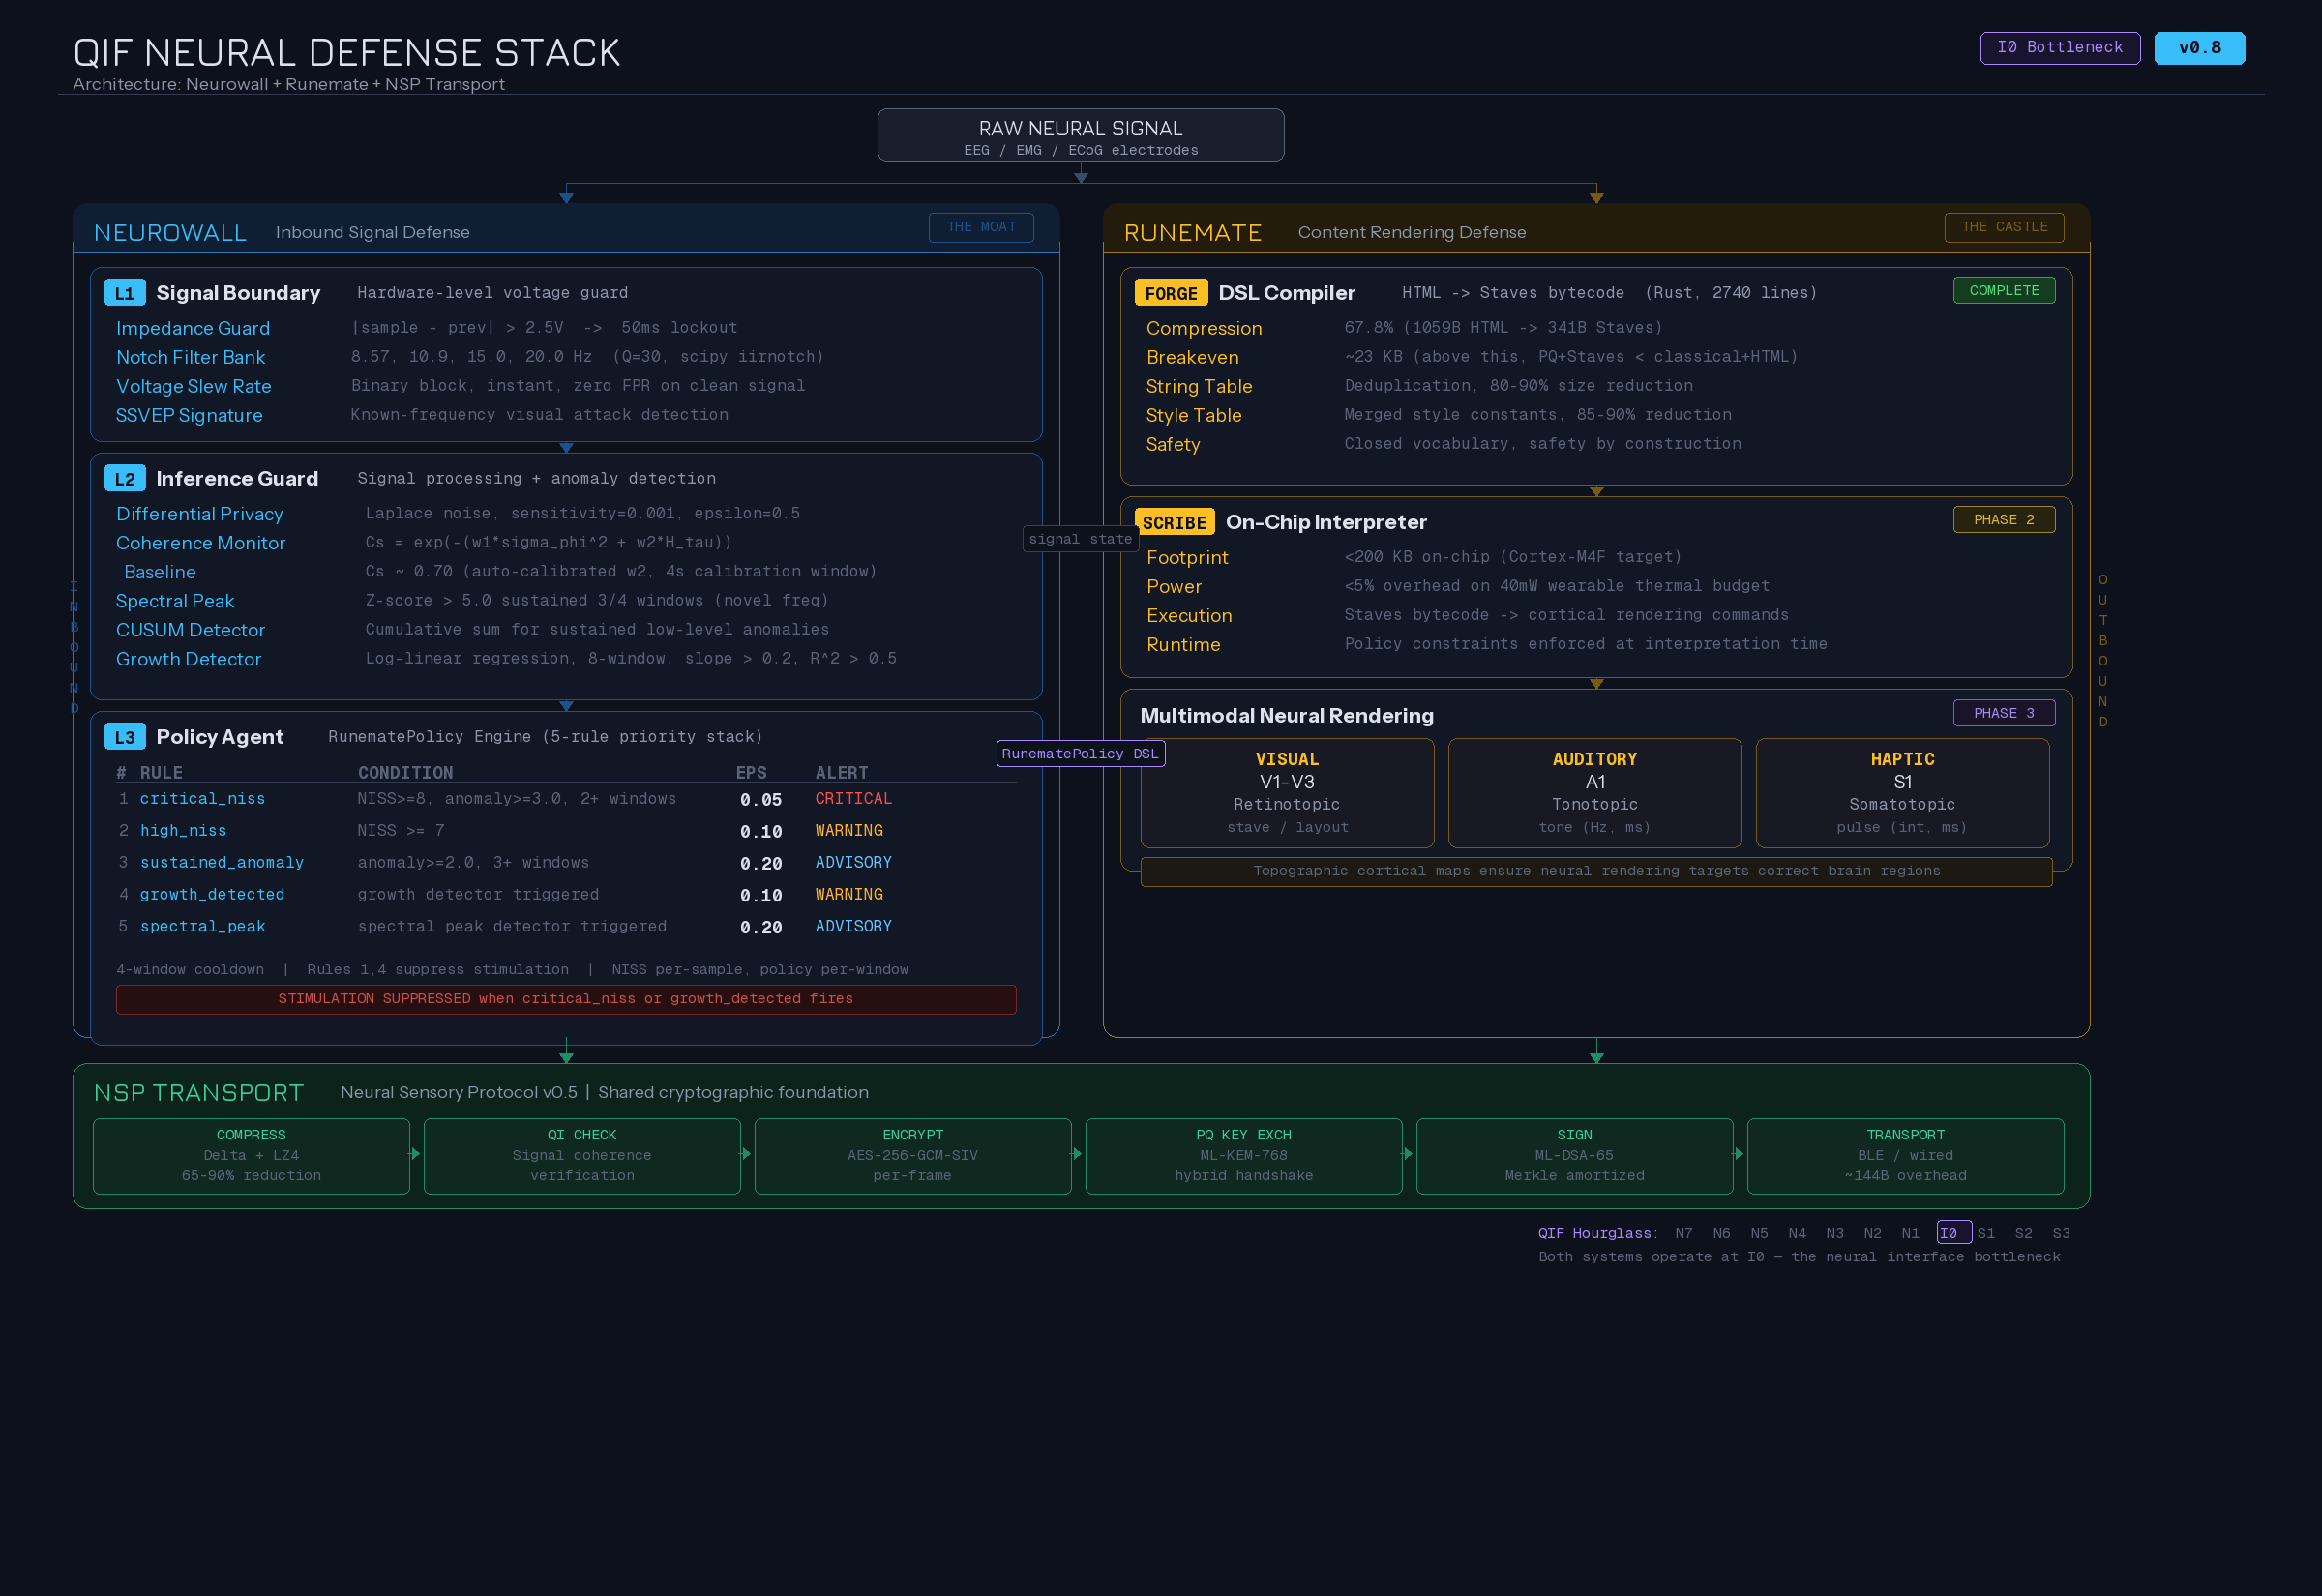This screenshot has height=1596, width=2322.
Task: Click the Voltage Slew Rate entry
Action: 193,386
